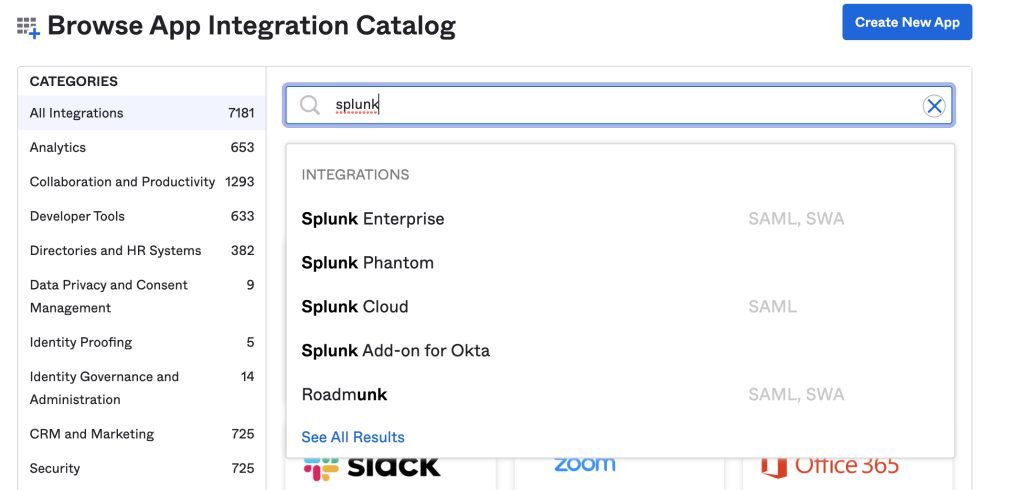
Task: Filter by Developer Tools category
Action: [x=142, y=216]
